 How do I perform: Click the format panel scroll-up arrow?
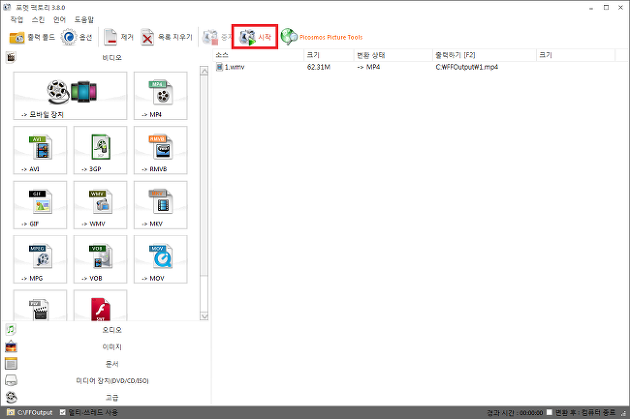pyautogui.click(x=204, y=72)
